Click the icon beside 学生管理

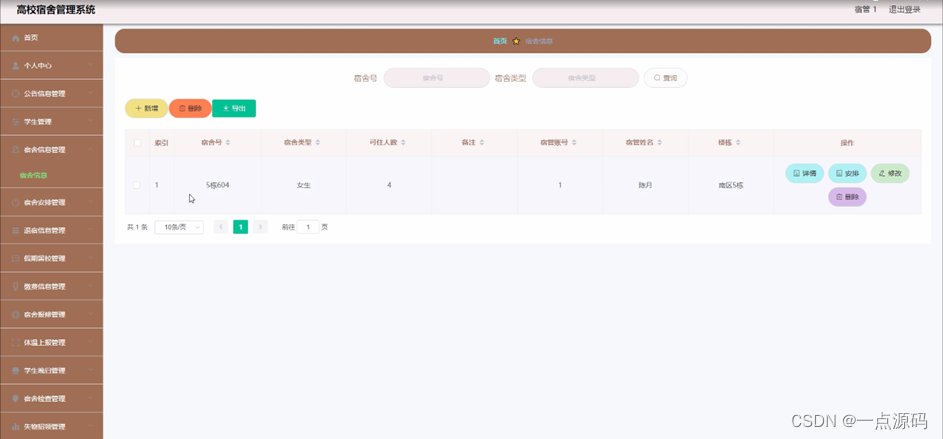[x=16, y=122]
